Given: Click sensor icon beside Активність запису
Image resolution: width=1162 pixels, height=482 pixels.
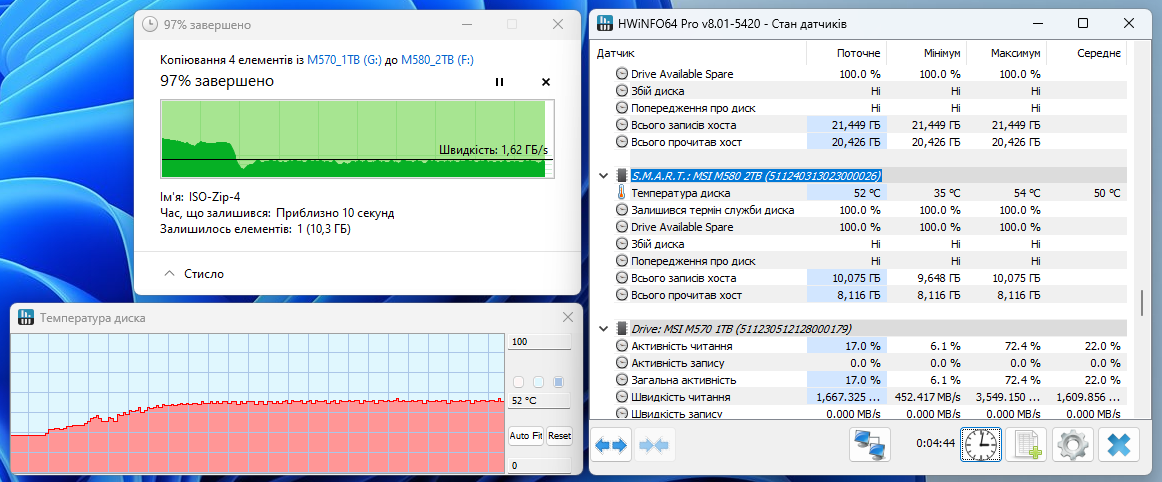Looking at the screenshot, I should [621, 363].
